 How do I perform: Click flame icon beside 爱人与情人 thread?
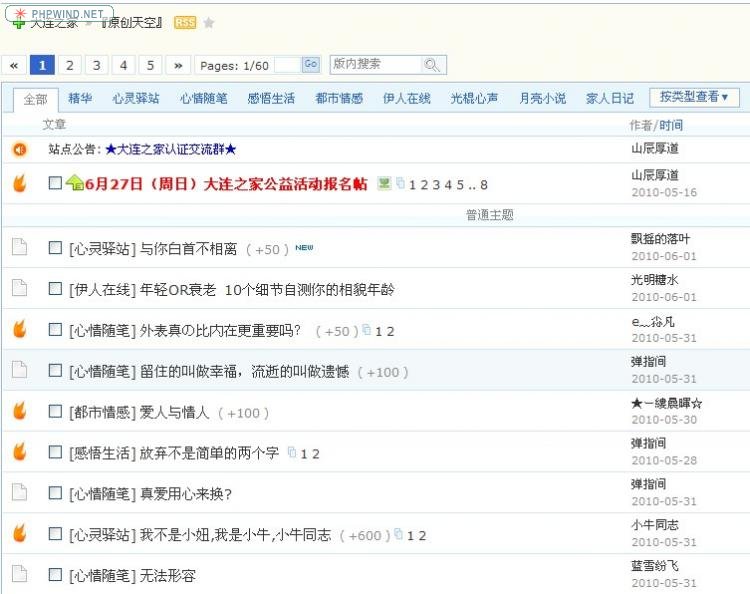19,411
